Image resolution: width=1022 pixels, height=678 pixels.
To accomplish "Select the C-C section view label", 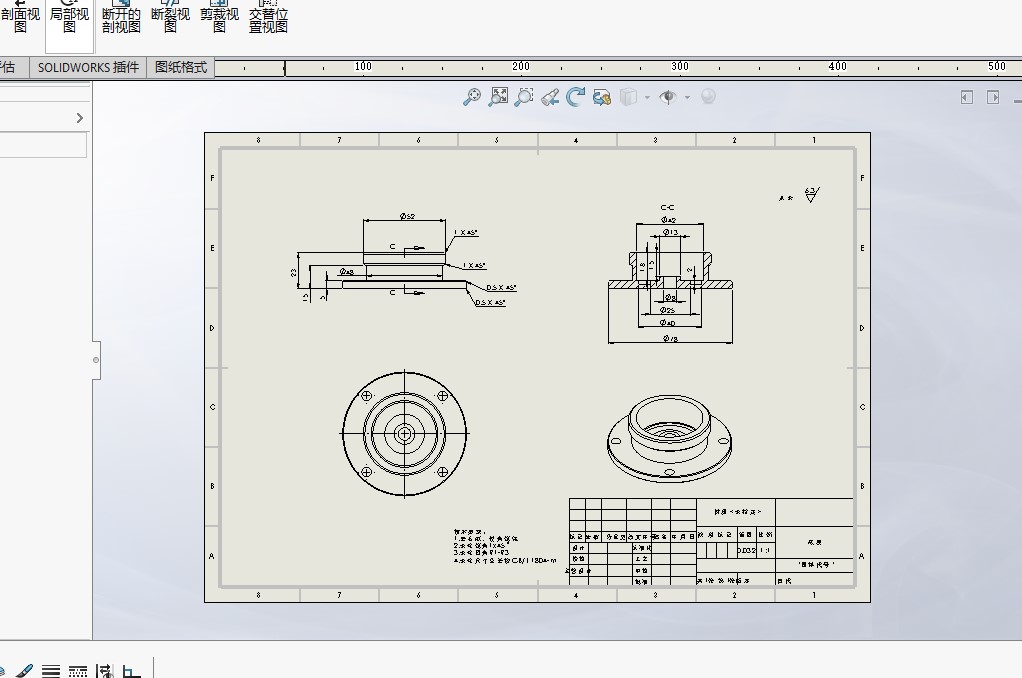I will tap(667, 207).
